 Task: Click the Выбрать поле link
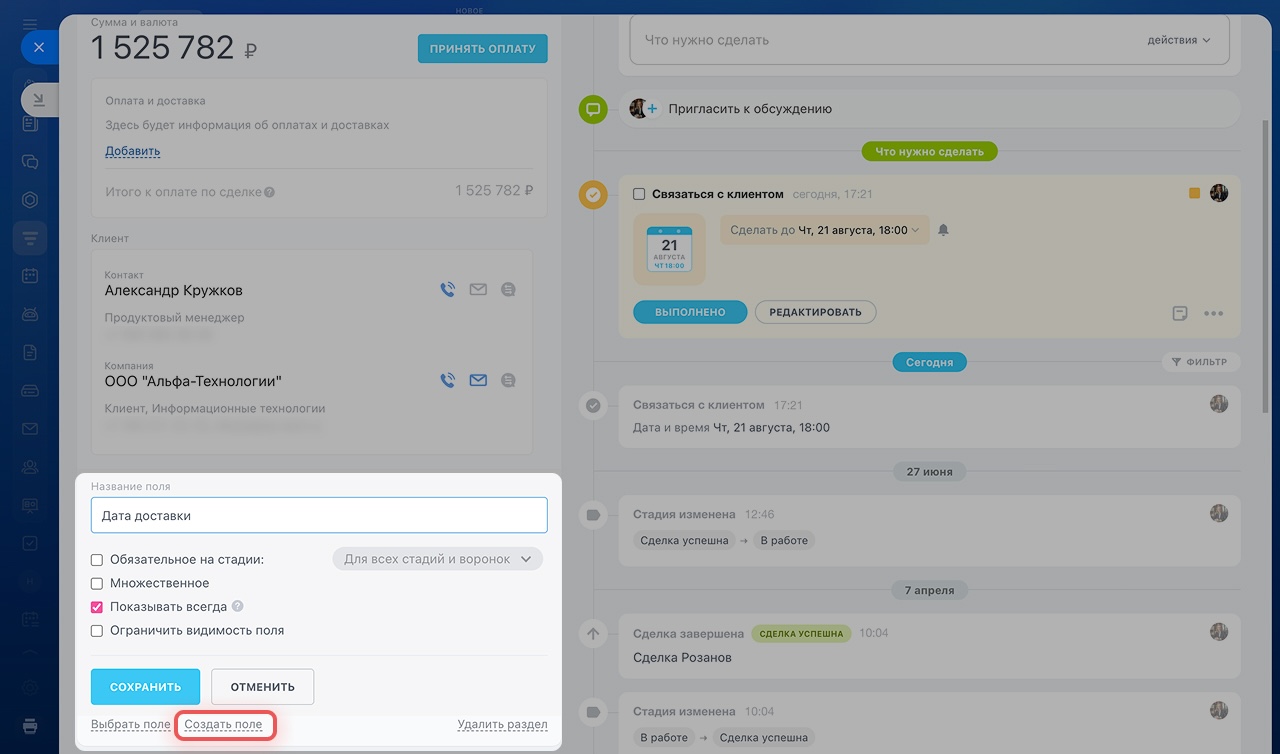(130, 725)
